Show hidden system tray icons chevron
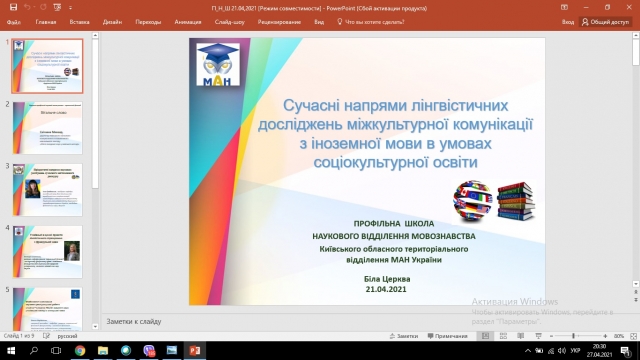The height and width of the screenshot is (360, 640). [x=528, y=351]
